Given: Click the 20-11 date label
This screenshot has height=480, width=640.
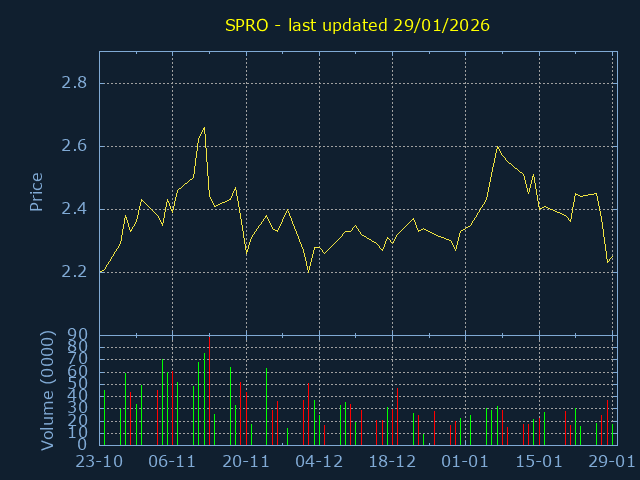Looking at the screenshot, I should coord(246,462).
